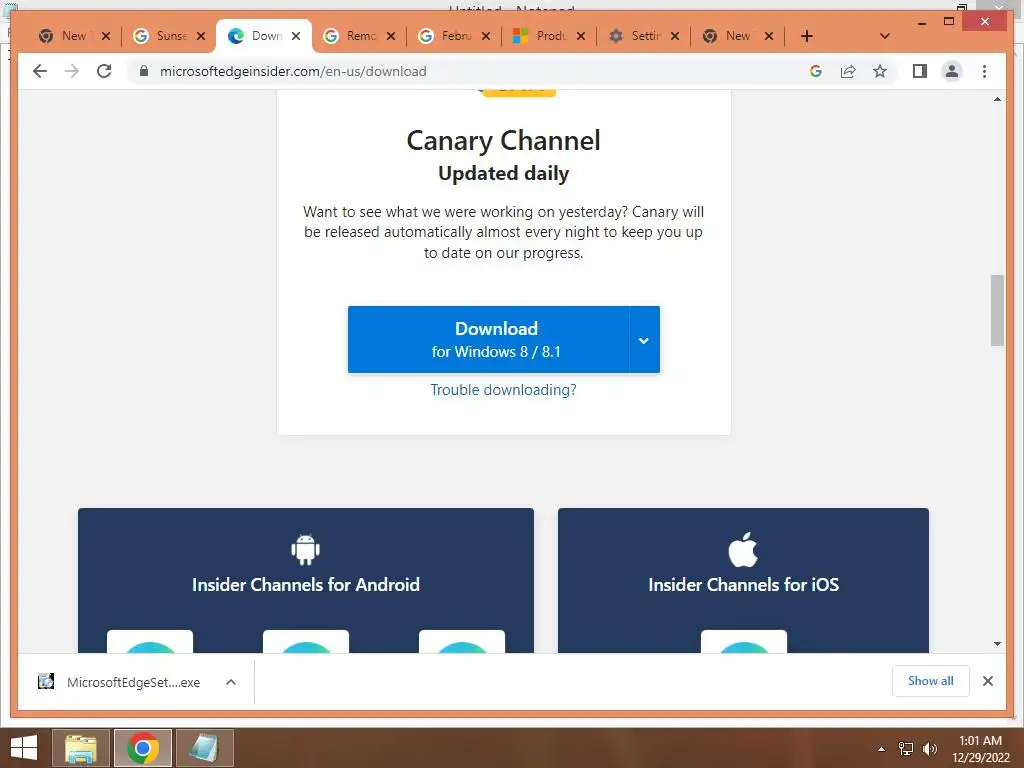Viewport: 1024px width, 768px height.
Task: Open a new tab with plus button
Action: tap(807, 36)
